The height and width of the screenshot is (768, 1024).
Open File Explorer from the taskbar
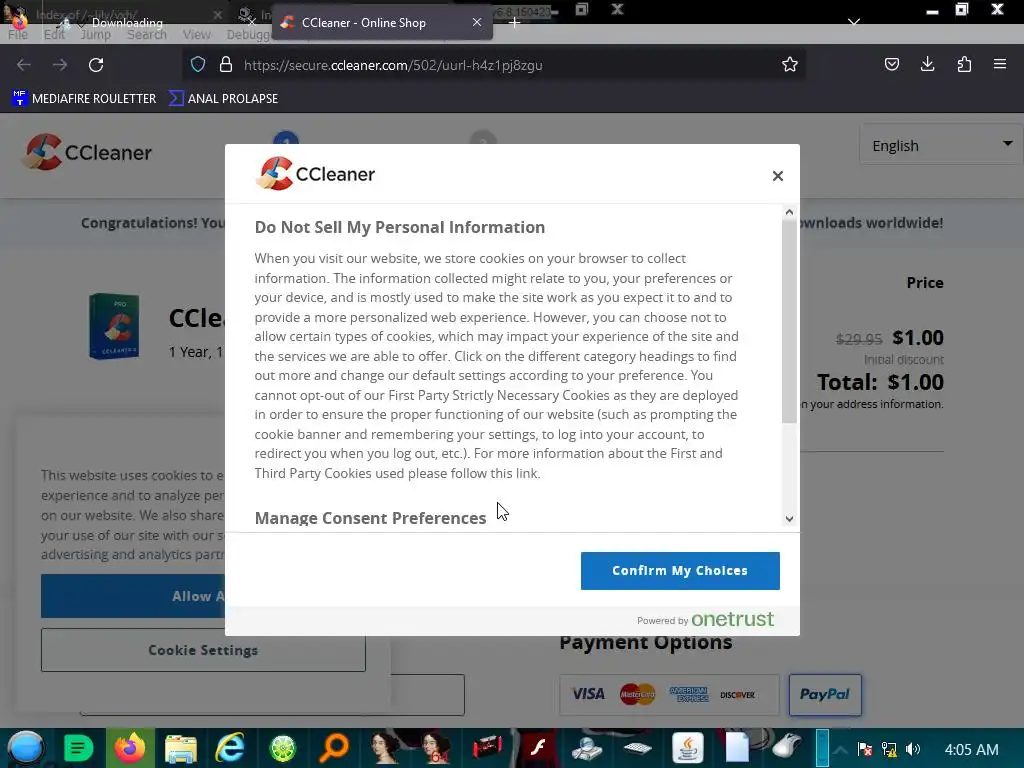(x=181, y=748)
